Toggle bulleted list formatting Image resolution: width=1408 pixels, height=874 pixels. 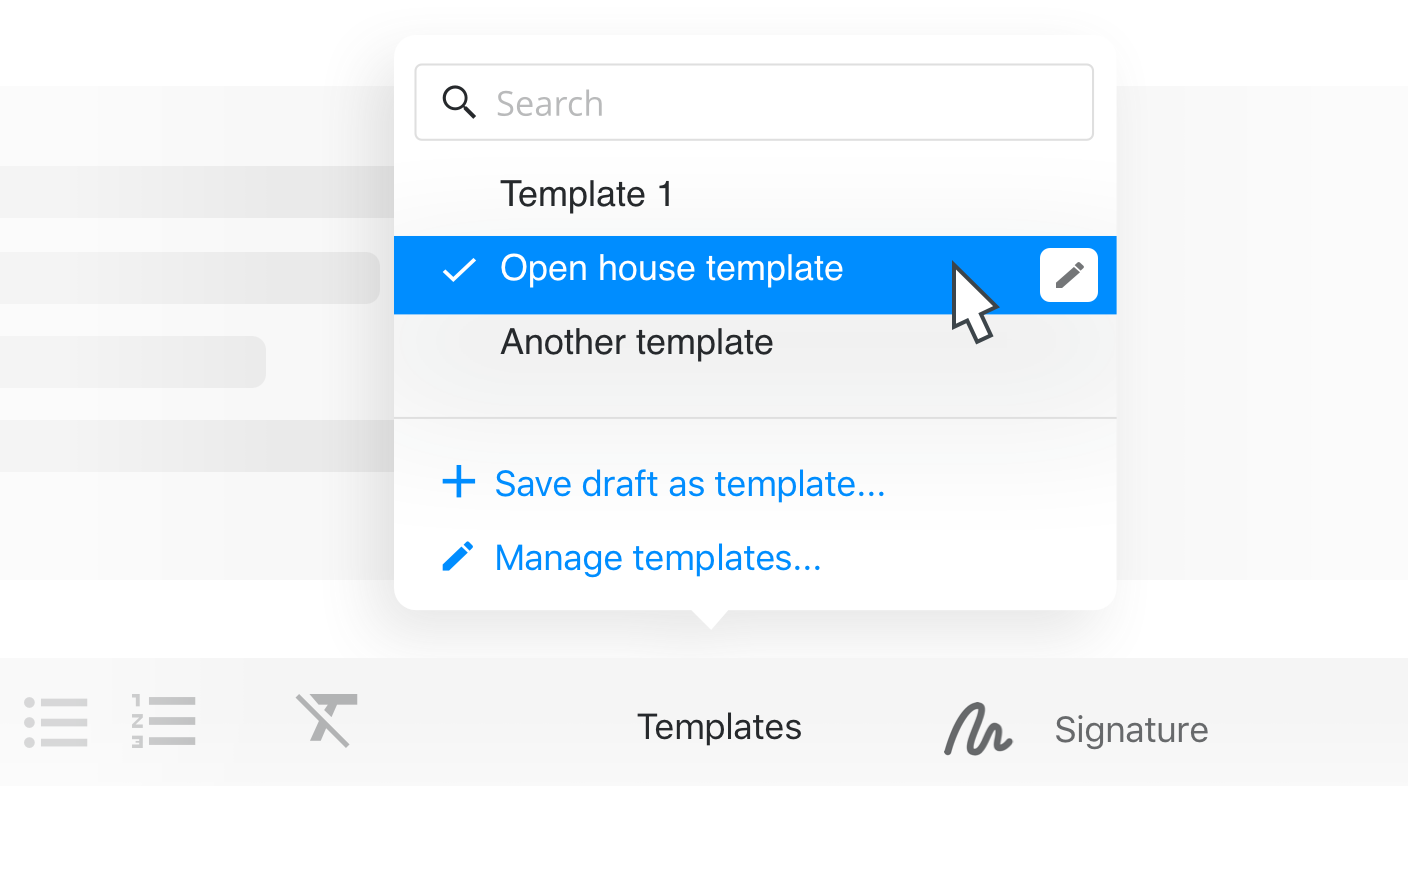[x=56, y=722]
